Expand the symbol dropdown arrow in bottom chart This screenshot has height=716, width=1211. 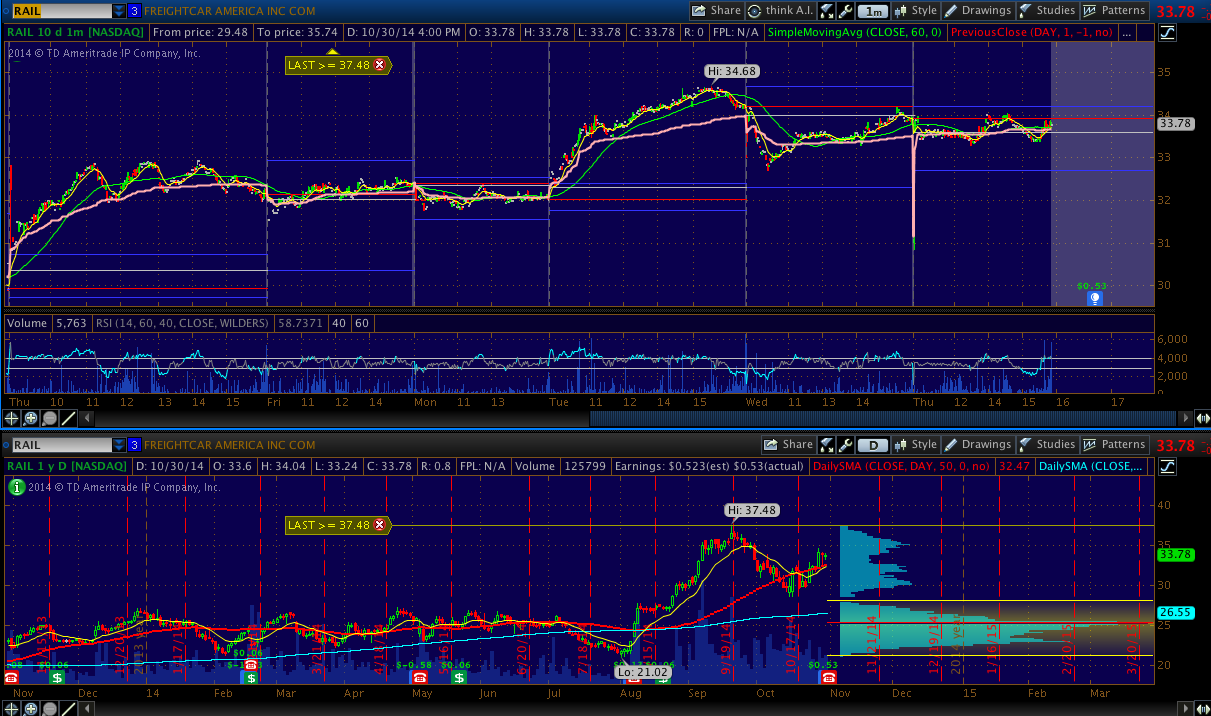click(x=119, y=445)
